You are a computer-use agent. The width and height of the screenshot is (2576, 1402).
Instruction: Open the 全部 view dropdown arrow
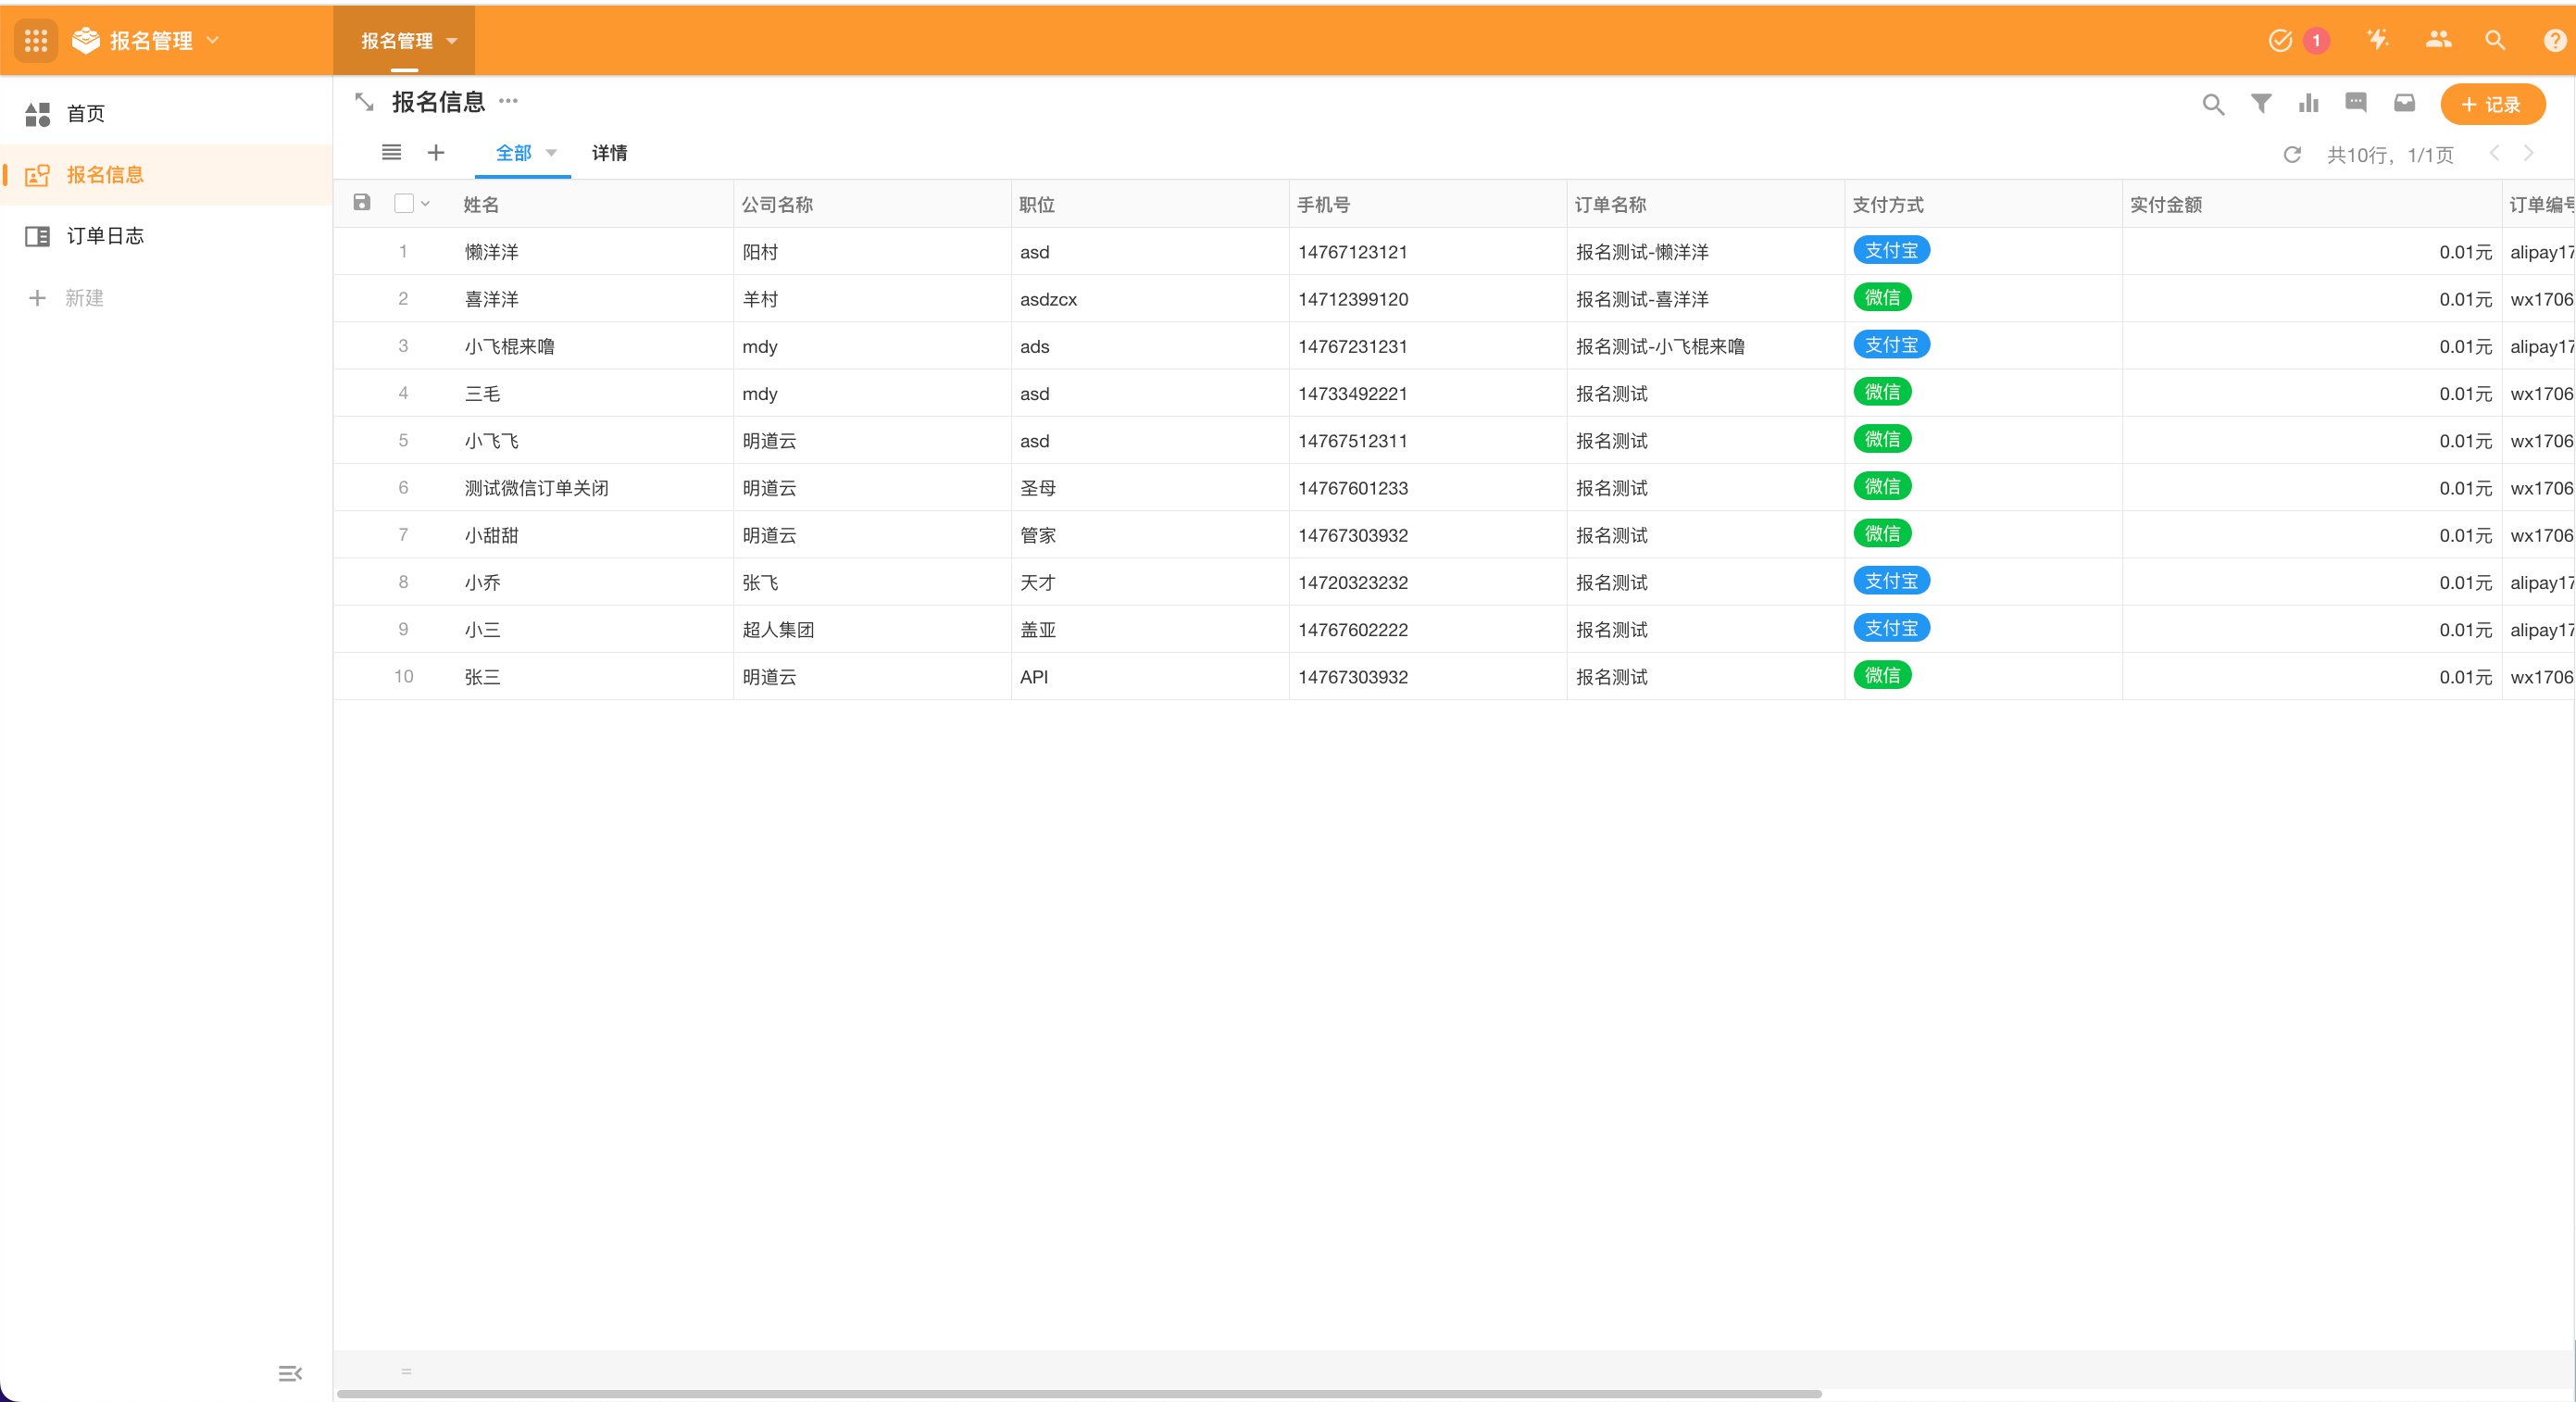coord(551,153)
